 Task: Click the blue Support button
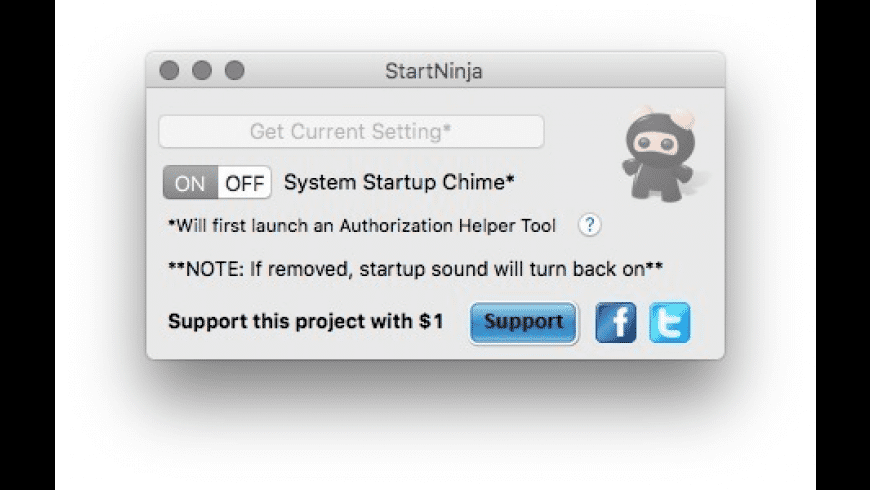(524, 323)
